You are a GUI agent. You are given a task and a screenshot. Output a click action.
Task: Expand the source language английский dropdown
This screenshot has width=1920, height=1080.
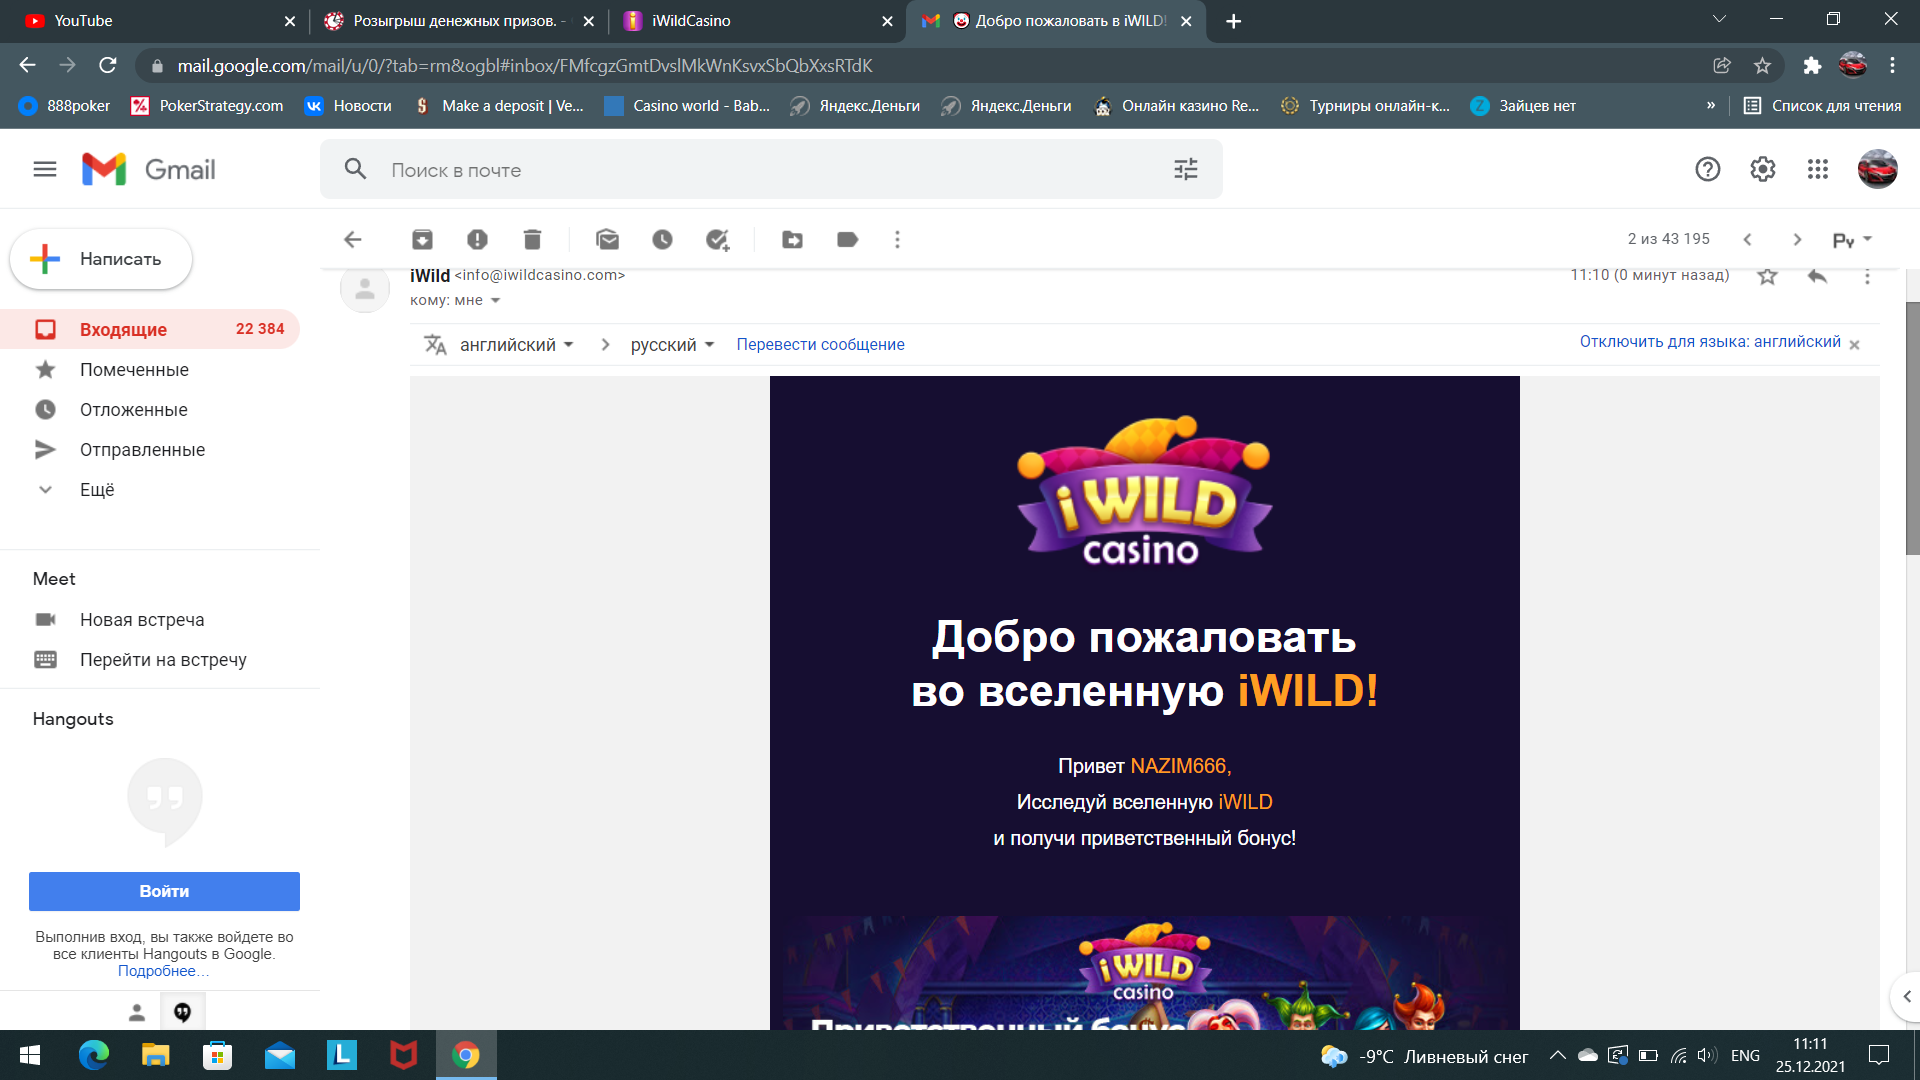coord(516,345)
